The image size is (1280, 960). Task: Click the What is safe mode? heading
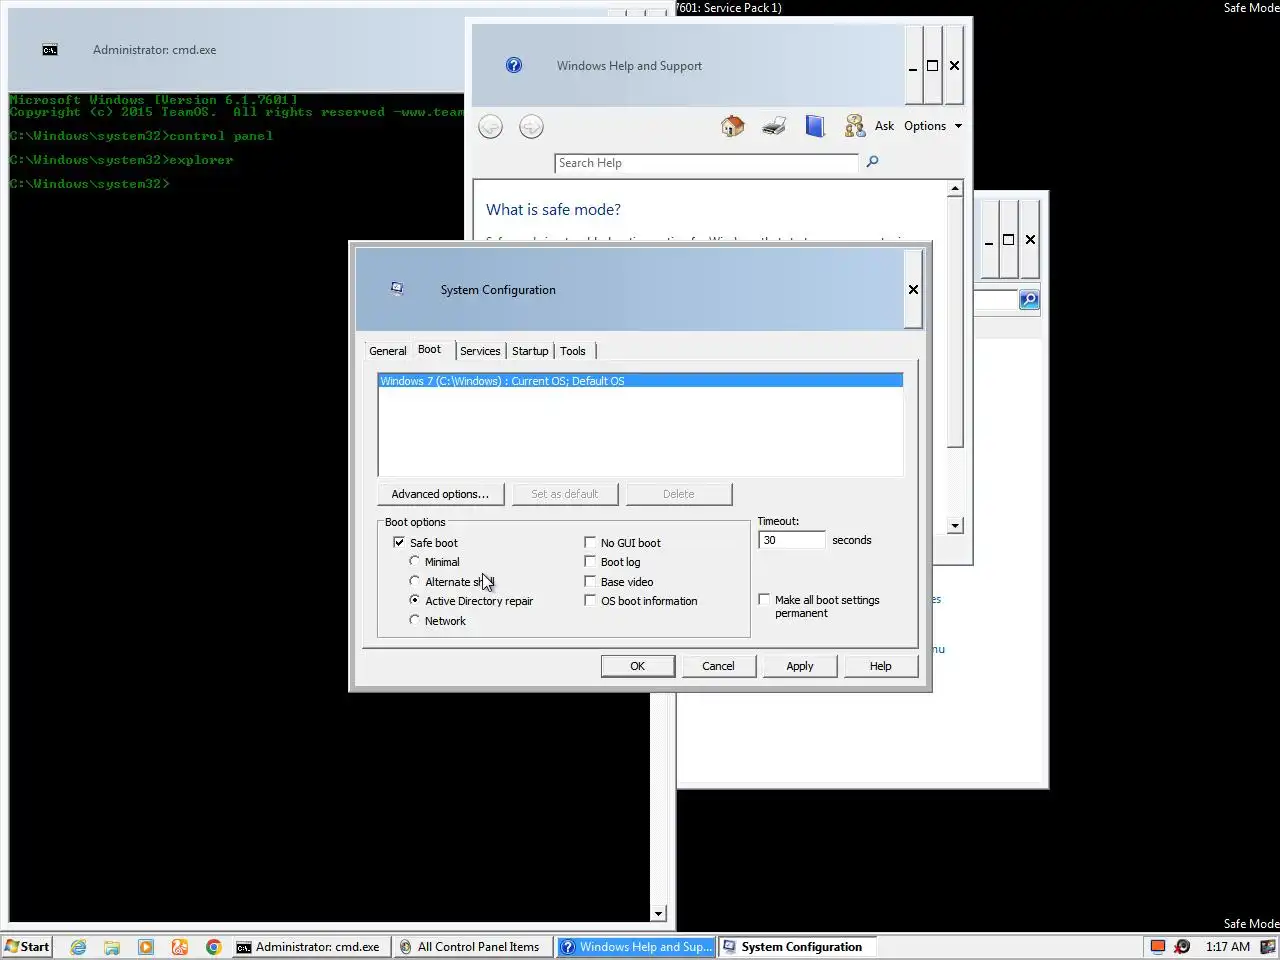pyautogui.click(x=553, y=209)
